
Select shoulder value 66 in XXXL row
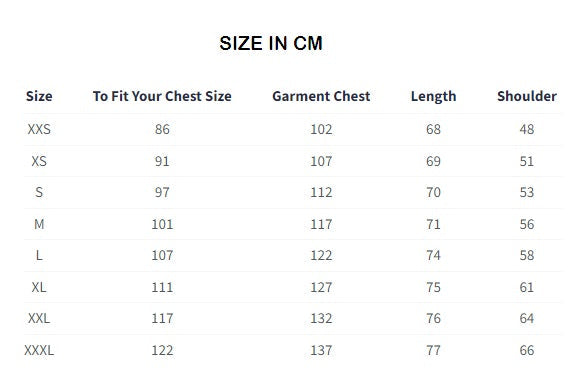click(527, 350)
